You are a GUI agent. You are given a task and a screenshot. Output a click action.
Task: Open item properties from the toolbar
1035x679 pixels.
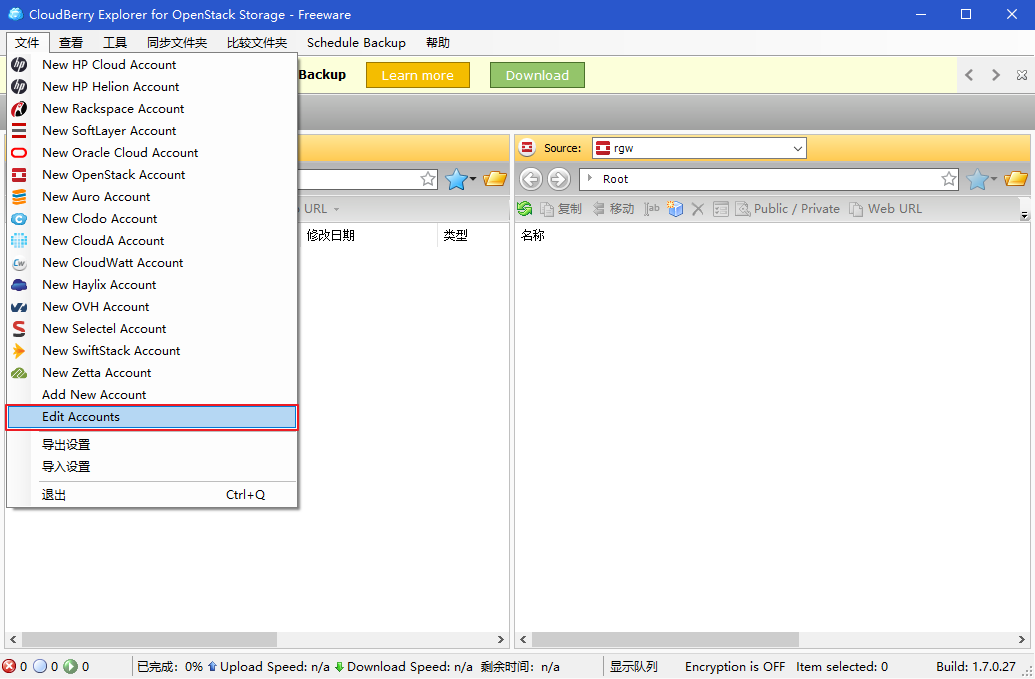(x=721, y=208)
